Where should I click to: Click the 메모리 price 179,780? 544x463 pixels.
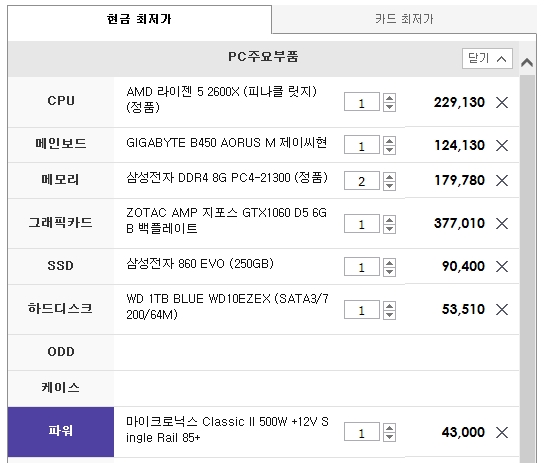459,180
